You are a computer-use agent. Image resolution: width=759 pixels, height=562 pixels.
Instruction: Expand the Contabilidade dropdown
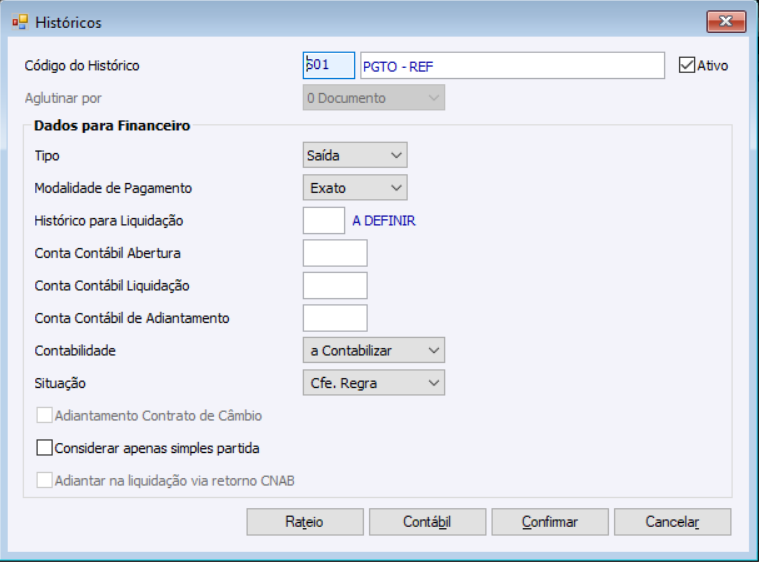374,350
